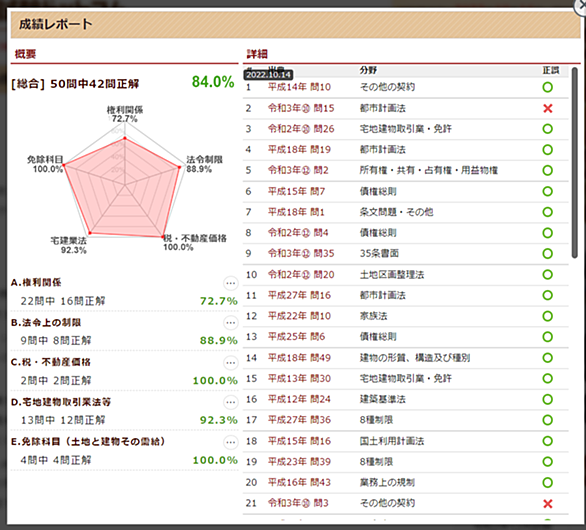
Task: Open details for A.権利関係 ellipsis button
Action: pos(231,283)
